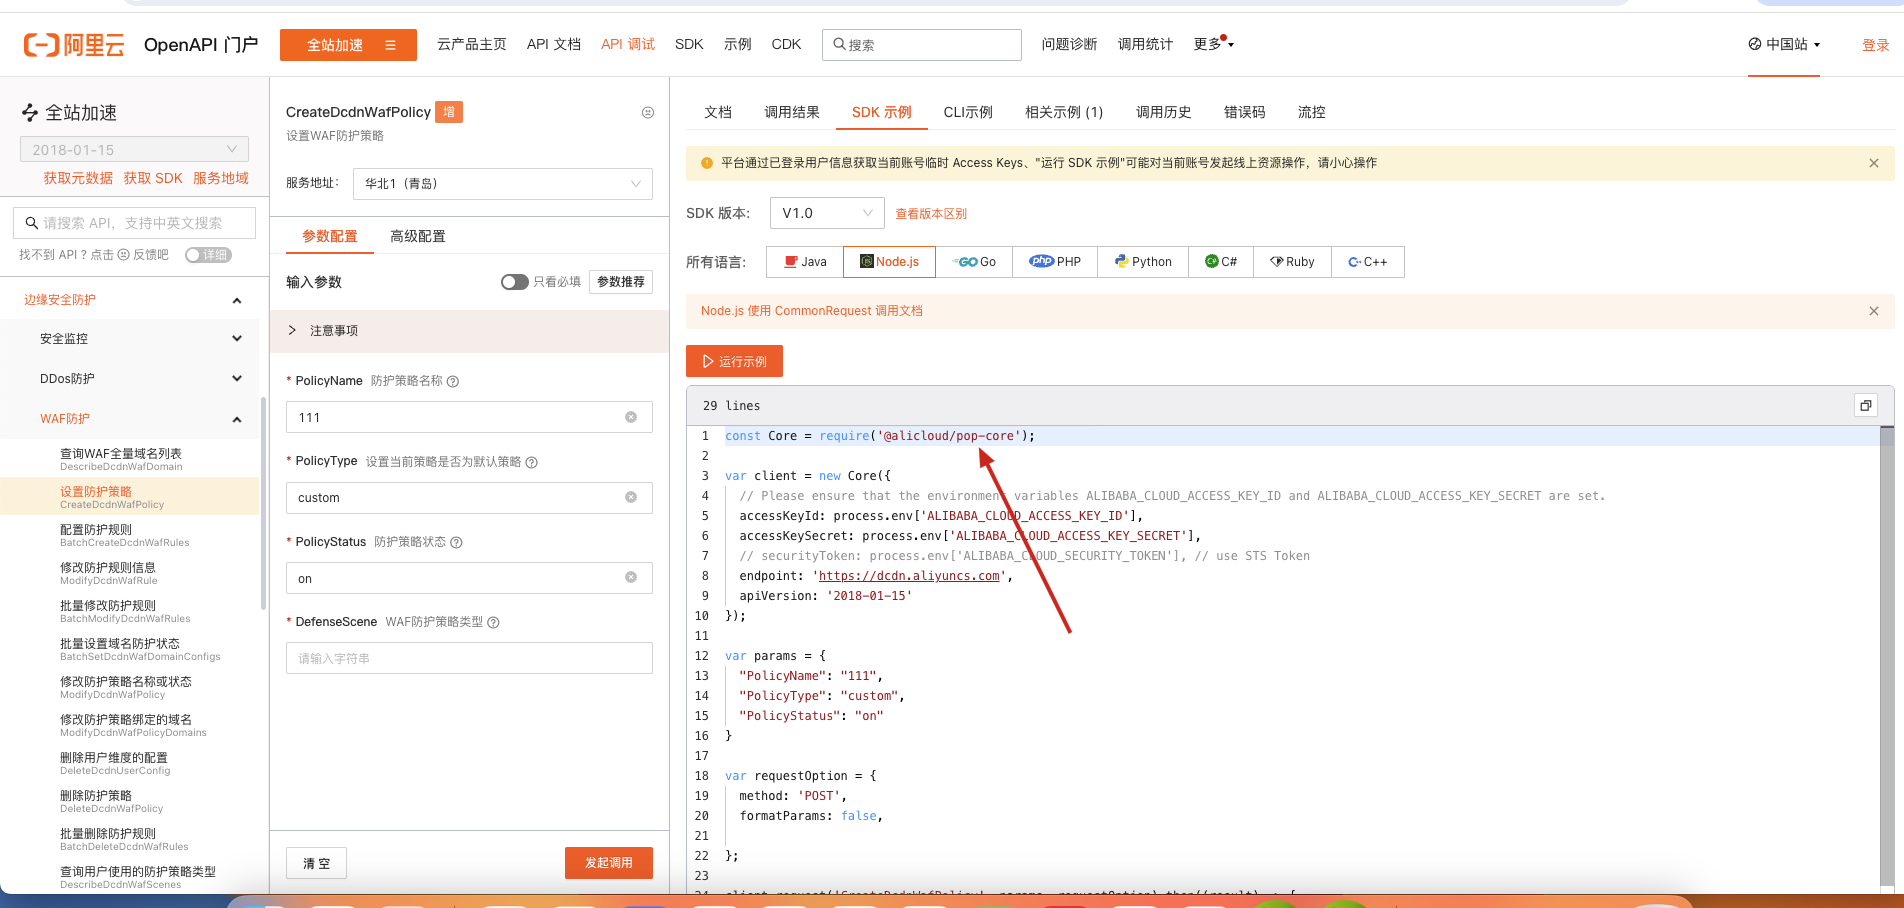Click the feedback smiley icon next to CreateDcdnWafPolicy
The height and width of the screenshot is (908, 1904).
648,113
